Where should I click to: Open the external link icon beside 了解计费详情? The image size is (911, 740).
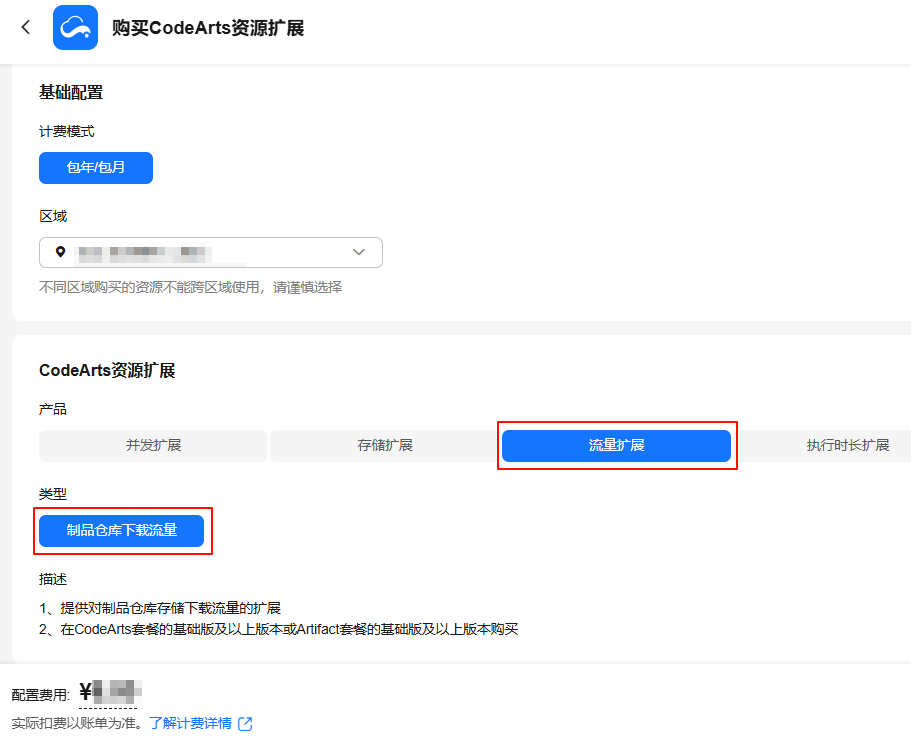245,723
